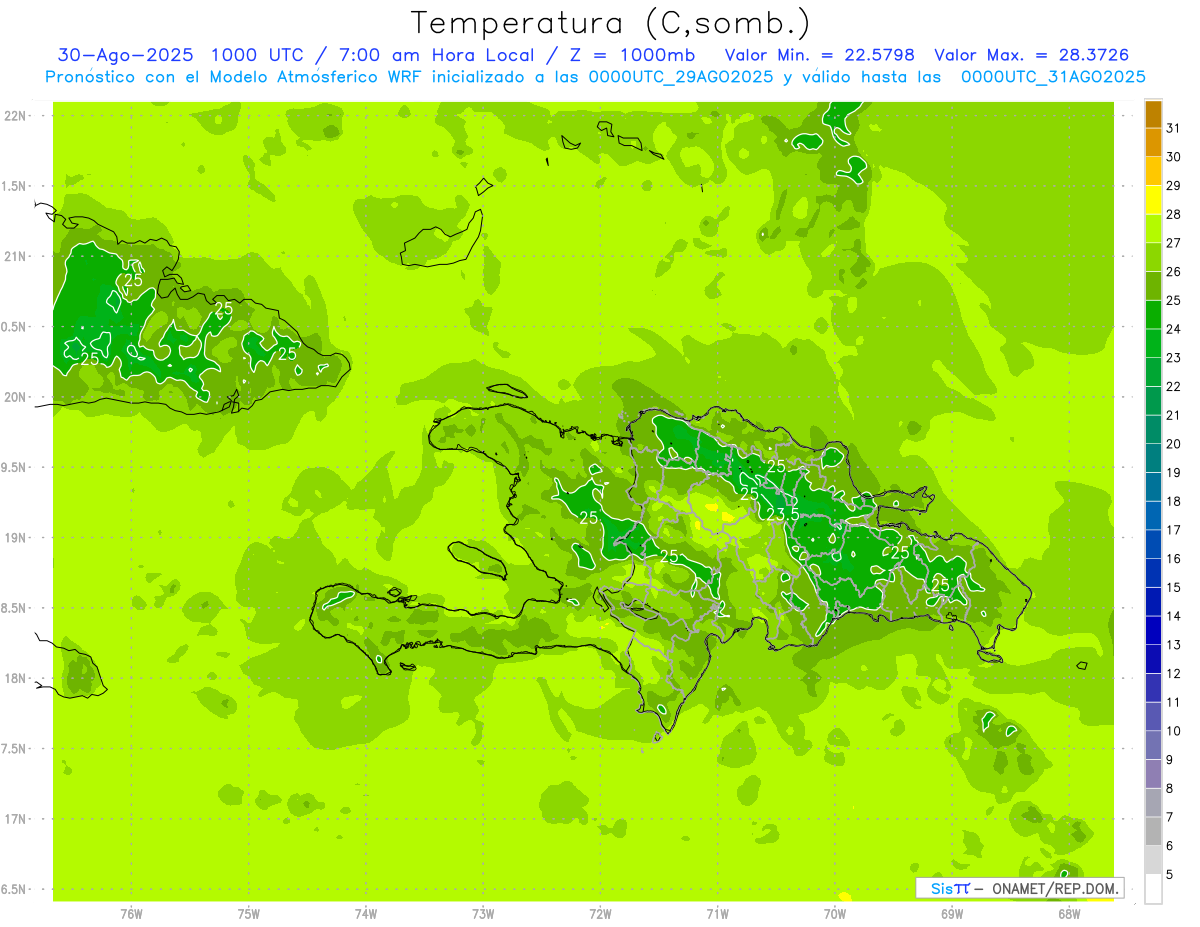Image resolution: width=1200 pixels, height=927 pixels.
Task: Click the '71W' longitude label
Action: [x=717, y=914]
